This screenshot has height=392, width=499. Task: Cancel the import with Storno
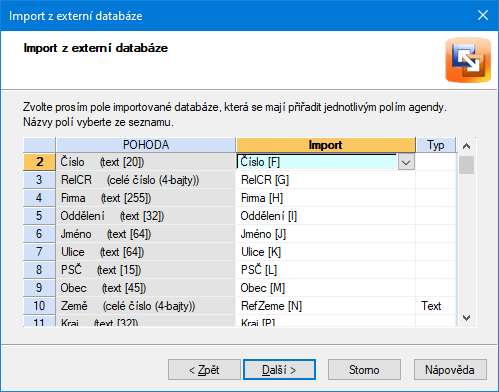pos(364,369)
